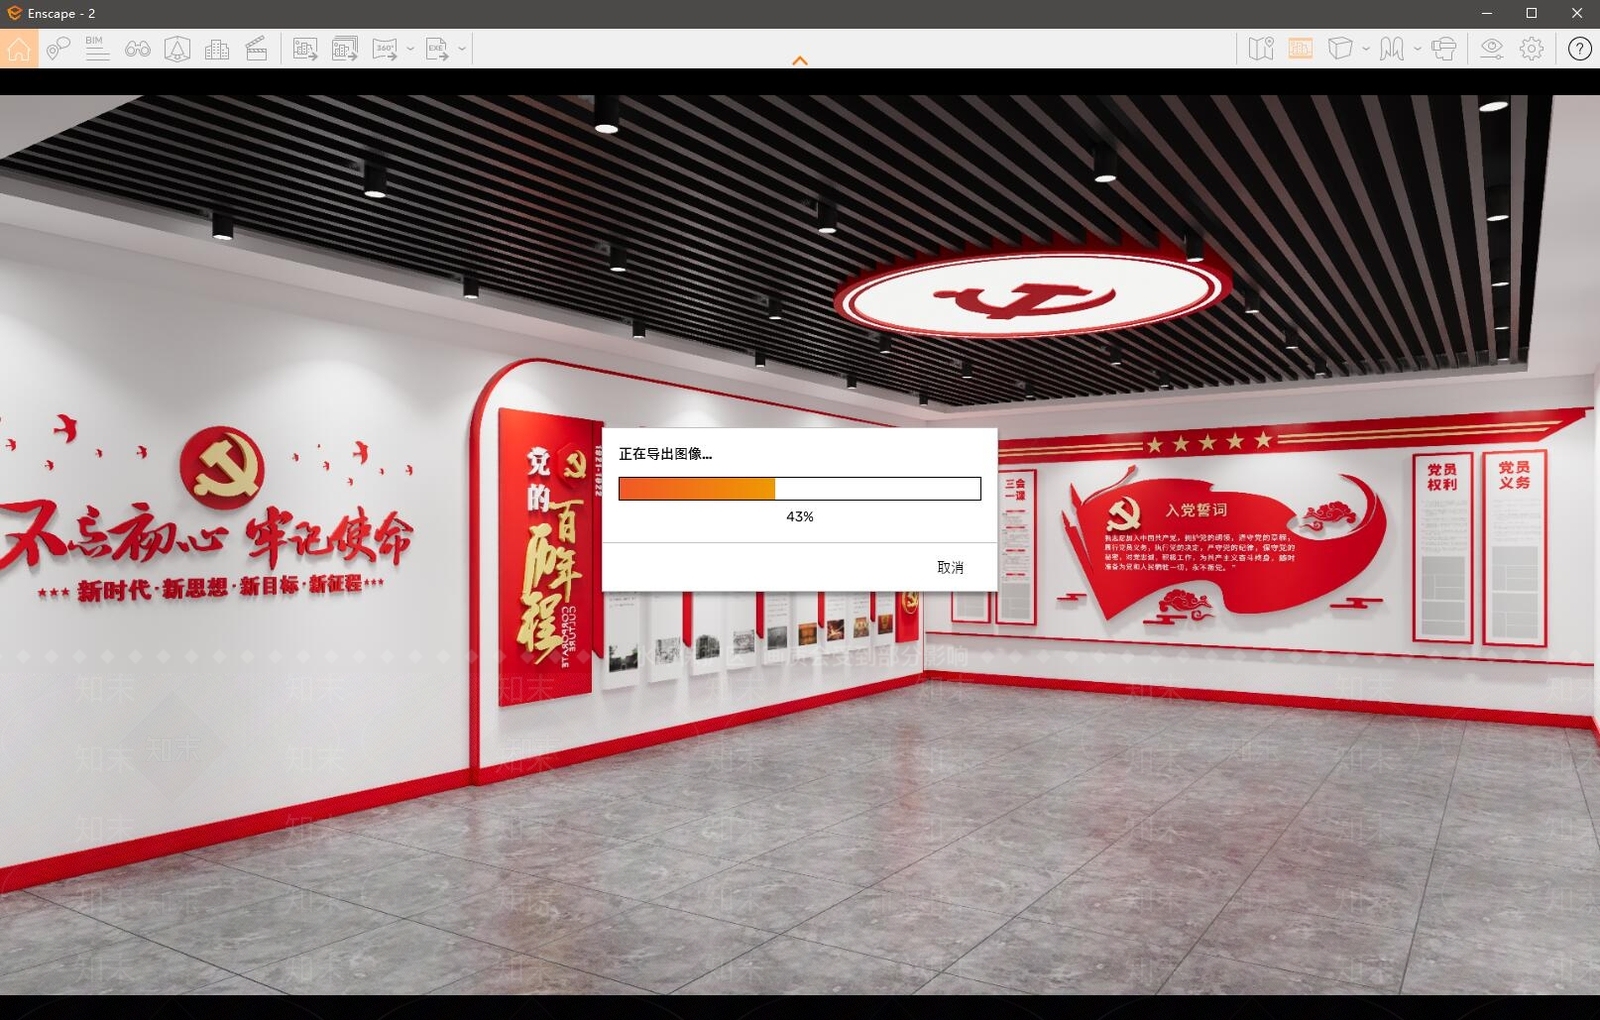The width and height of the screenshot is (1600, 1020).
Task: Click the Batch Rendering export icon
Action: coord(345,48)
